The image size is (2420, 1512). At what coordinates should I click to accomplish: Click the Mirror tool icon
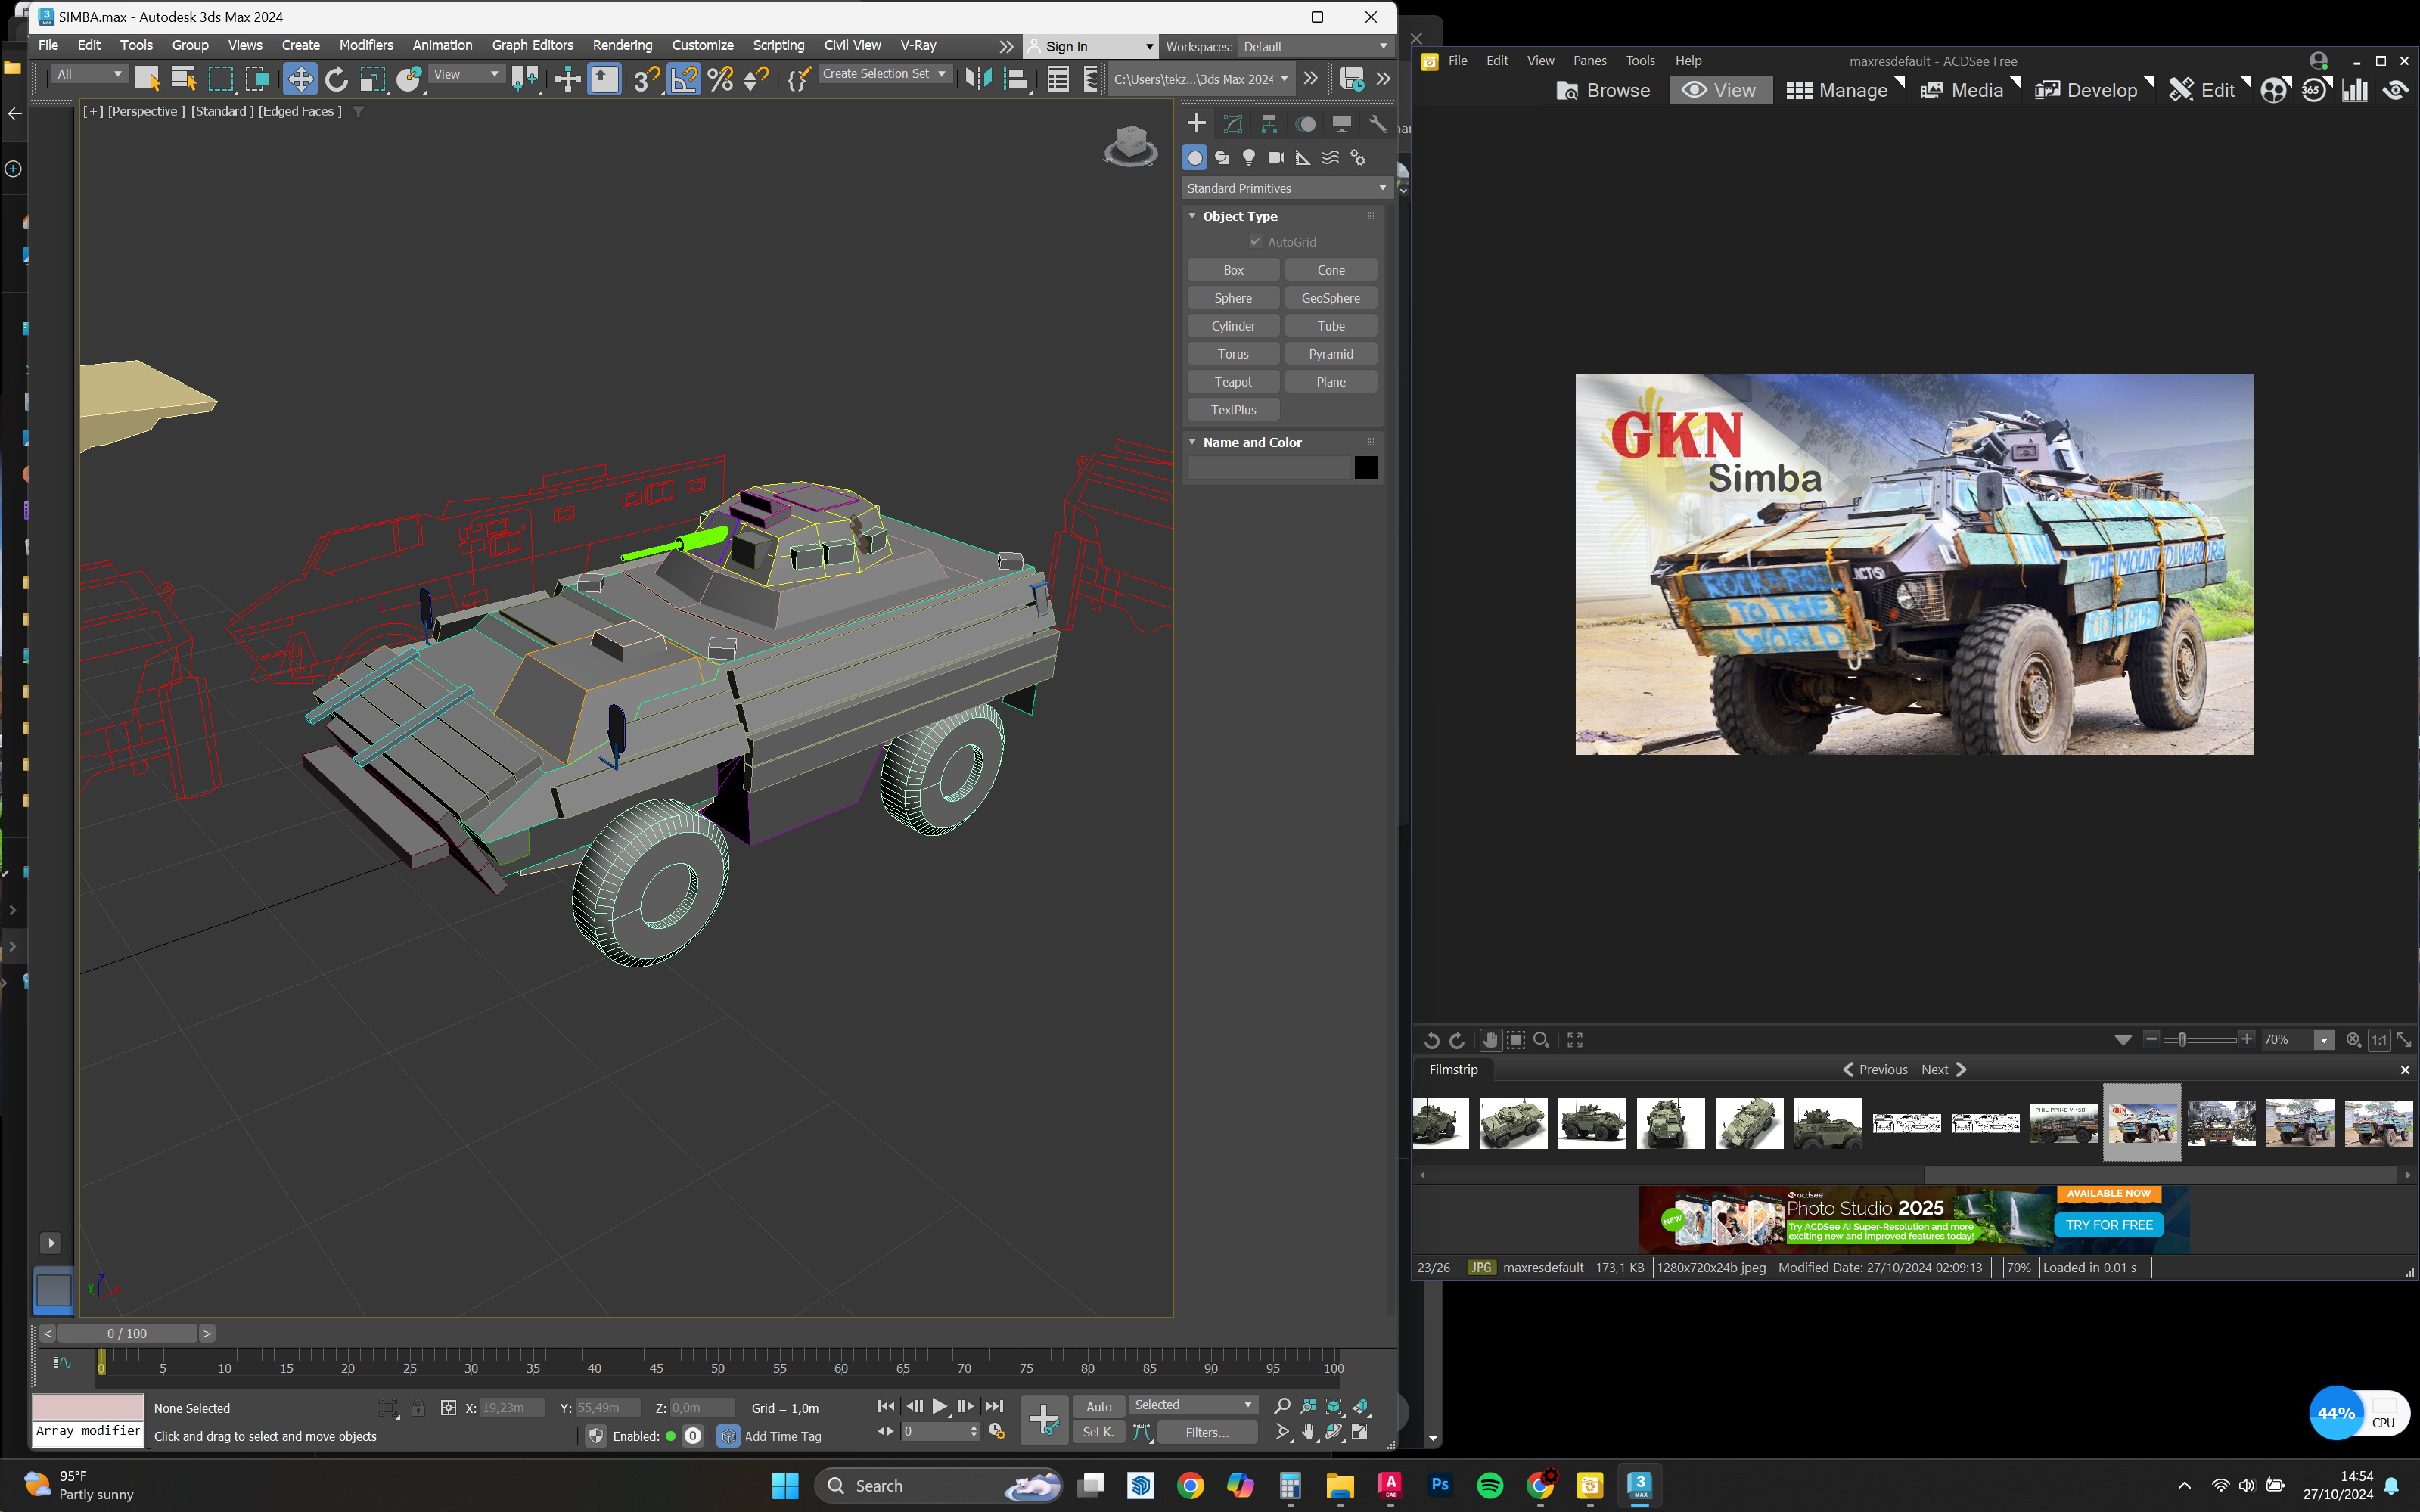pos(978,79)
